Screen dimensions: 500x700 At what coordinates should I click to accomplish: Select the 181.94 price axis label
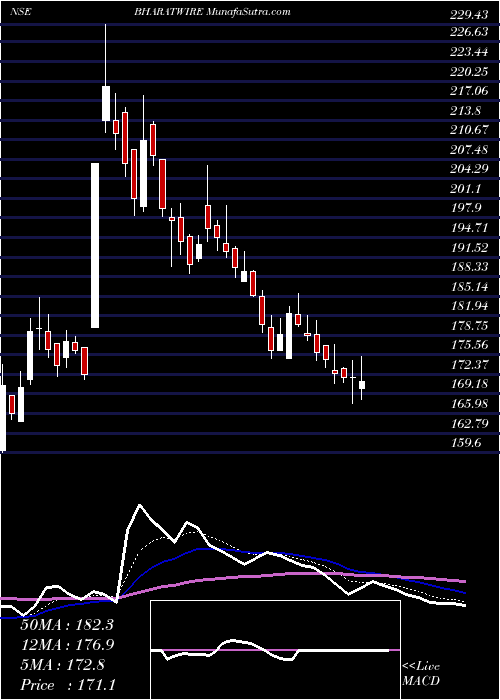[x=469, y=306]
